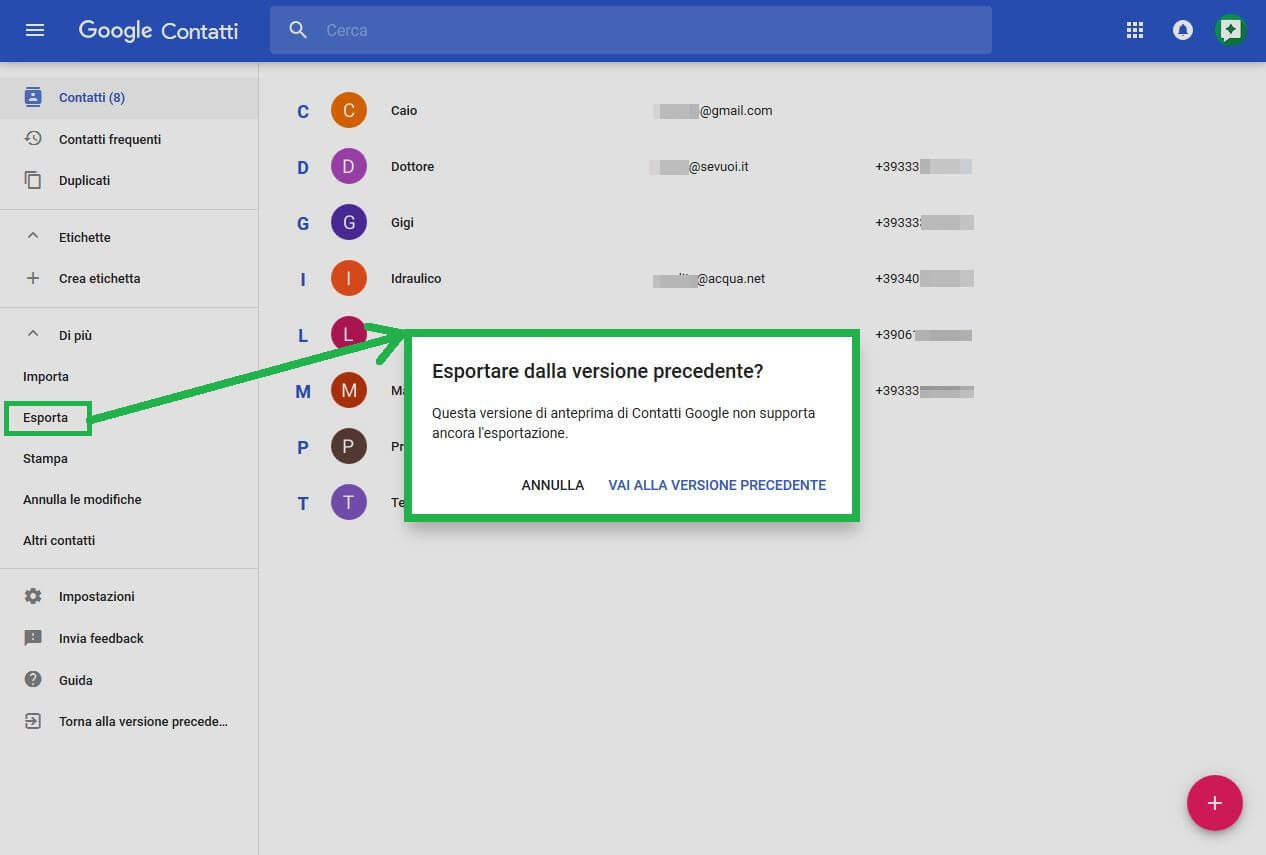
Task: Click the G avatar for Gigi
Action: tap(348, 222)
